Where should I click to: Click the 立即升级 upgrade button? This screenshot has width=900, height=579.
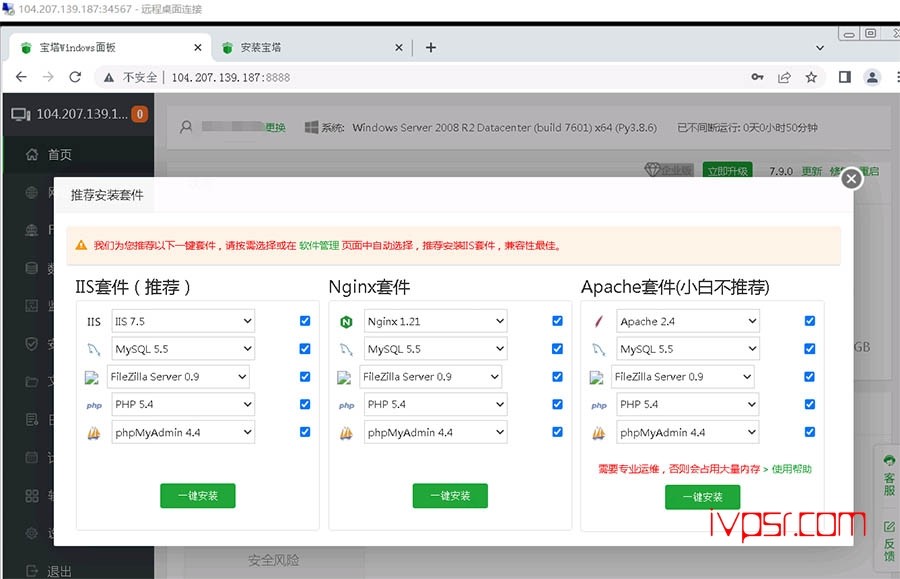click(727, 171)
